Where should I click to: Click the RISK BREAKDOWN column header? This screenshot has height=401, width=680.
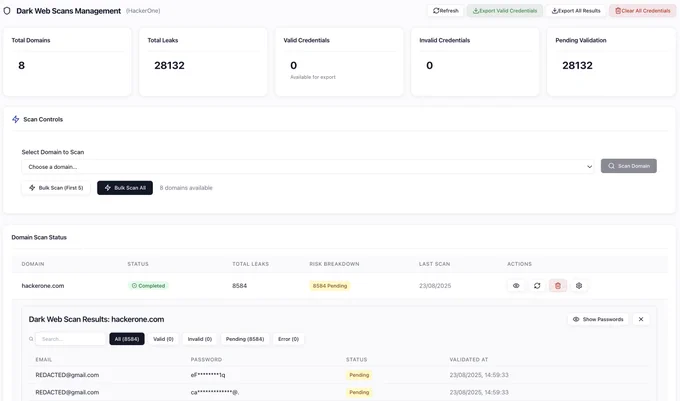pyautogui.click(x=334, y=264)
